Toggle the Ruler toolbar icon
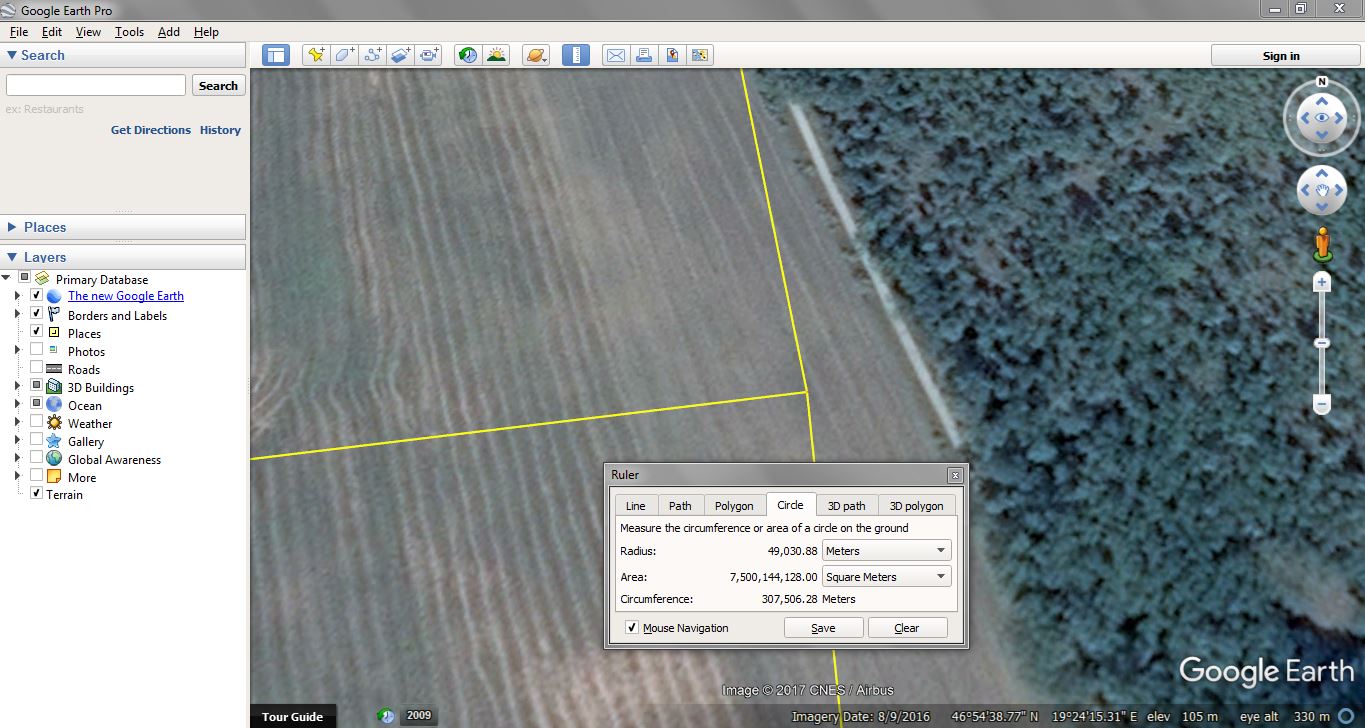Image resolution: width=1365 pixels, height=728 pixels. (x=576, y=55)
